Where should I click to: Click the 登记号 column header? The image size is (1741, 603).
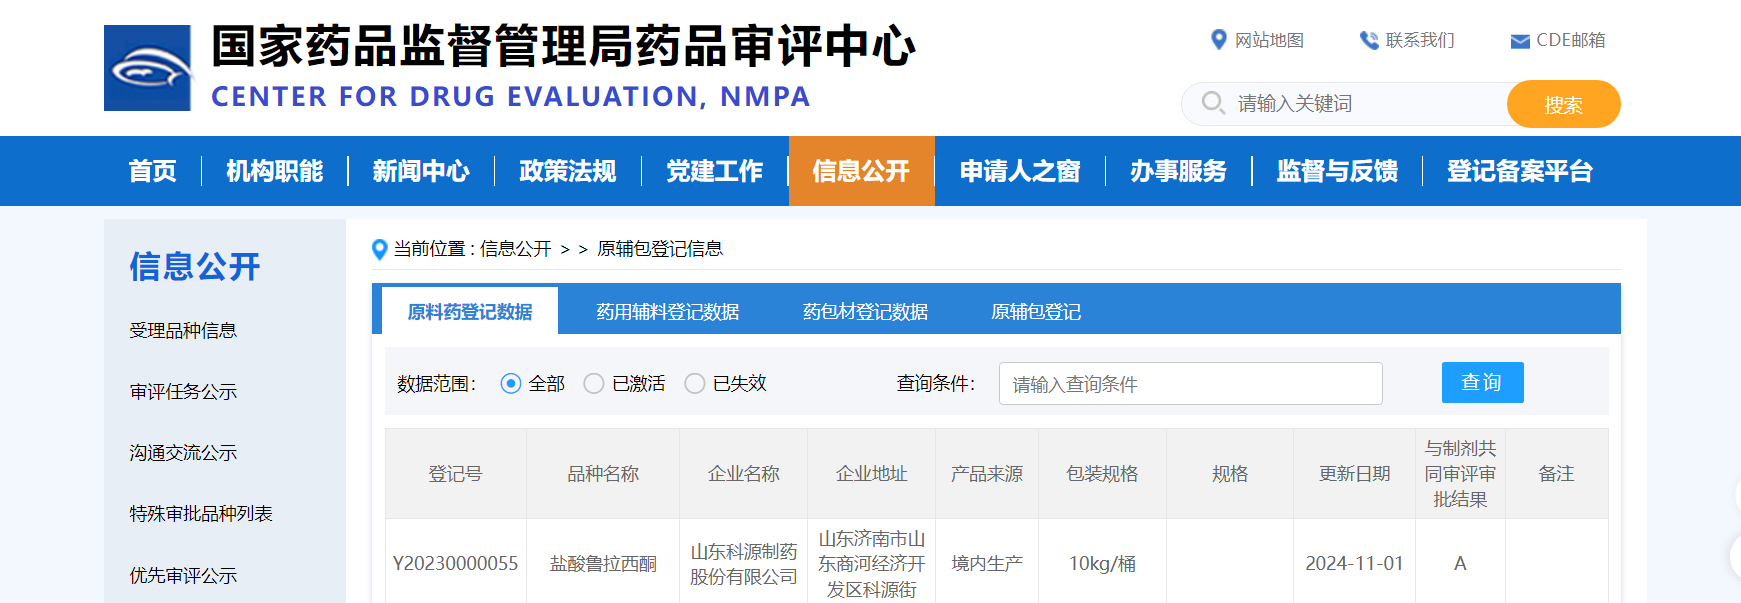456,474
